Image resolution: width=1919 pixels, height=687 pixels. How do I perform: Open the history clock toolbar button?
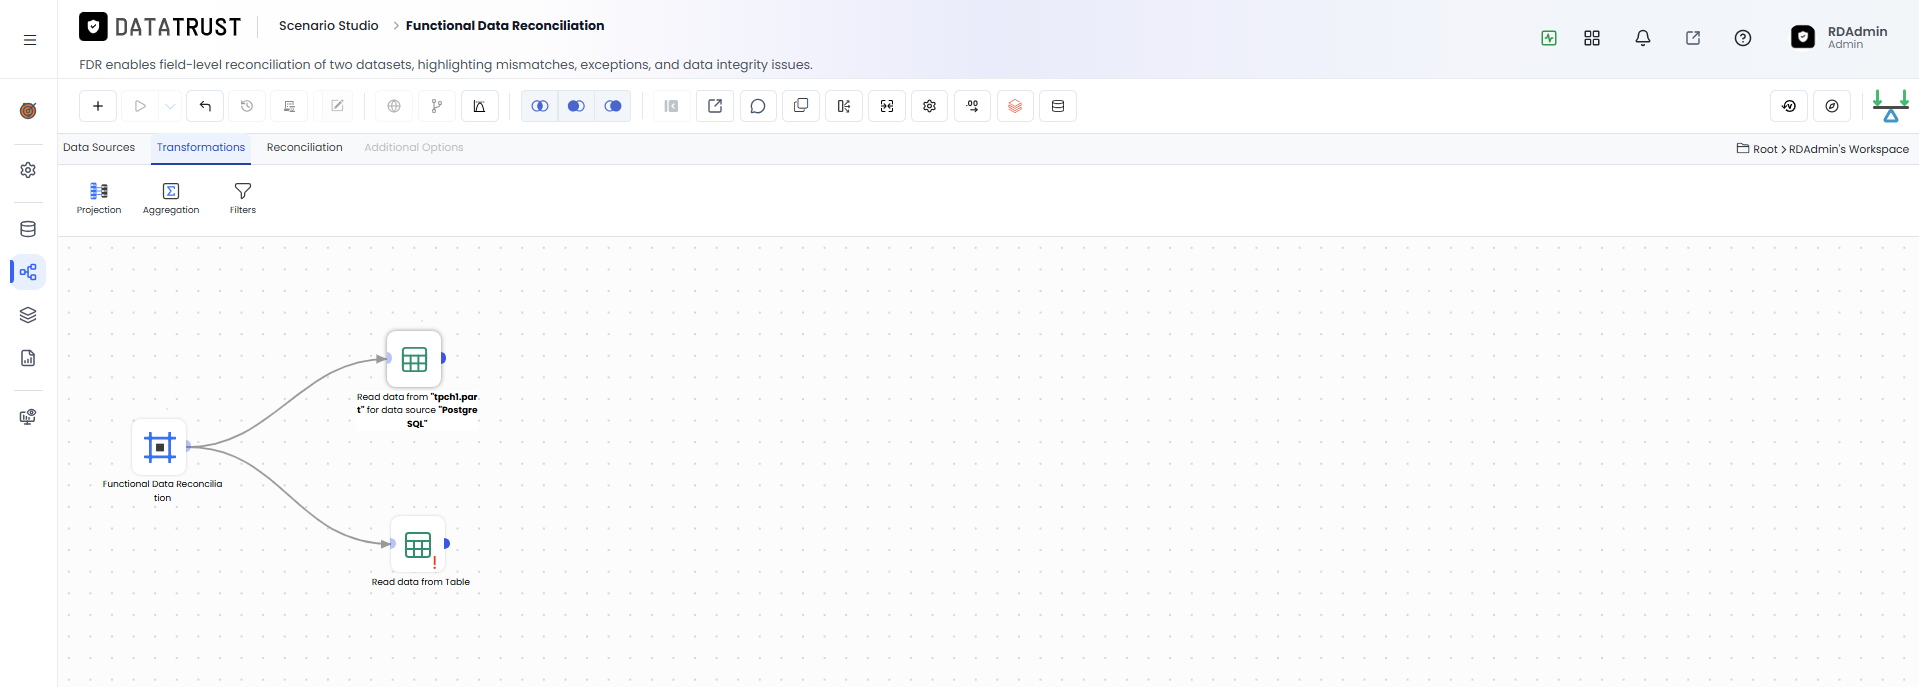click(x=247, y=106)
